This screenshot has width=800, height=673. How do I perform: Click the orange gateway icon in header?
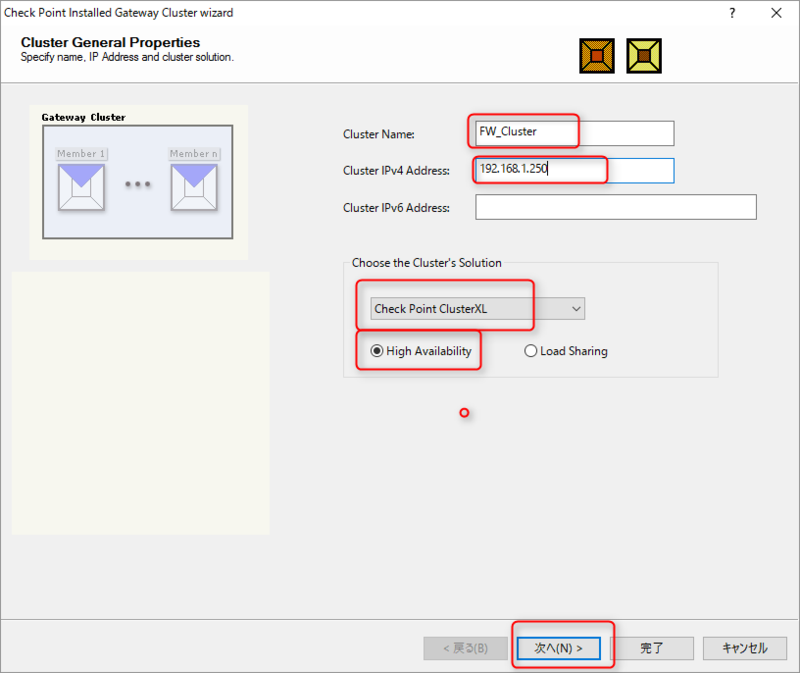click(597, 56)
